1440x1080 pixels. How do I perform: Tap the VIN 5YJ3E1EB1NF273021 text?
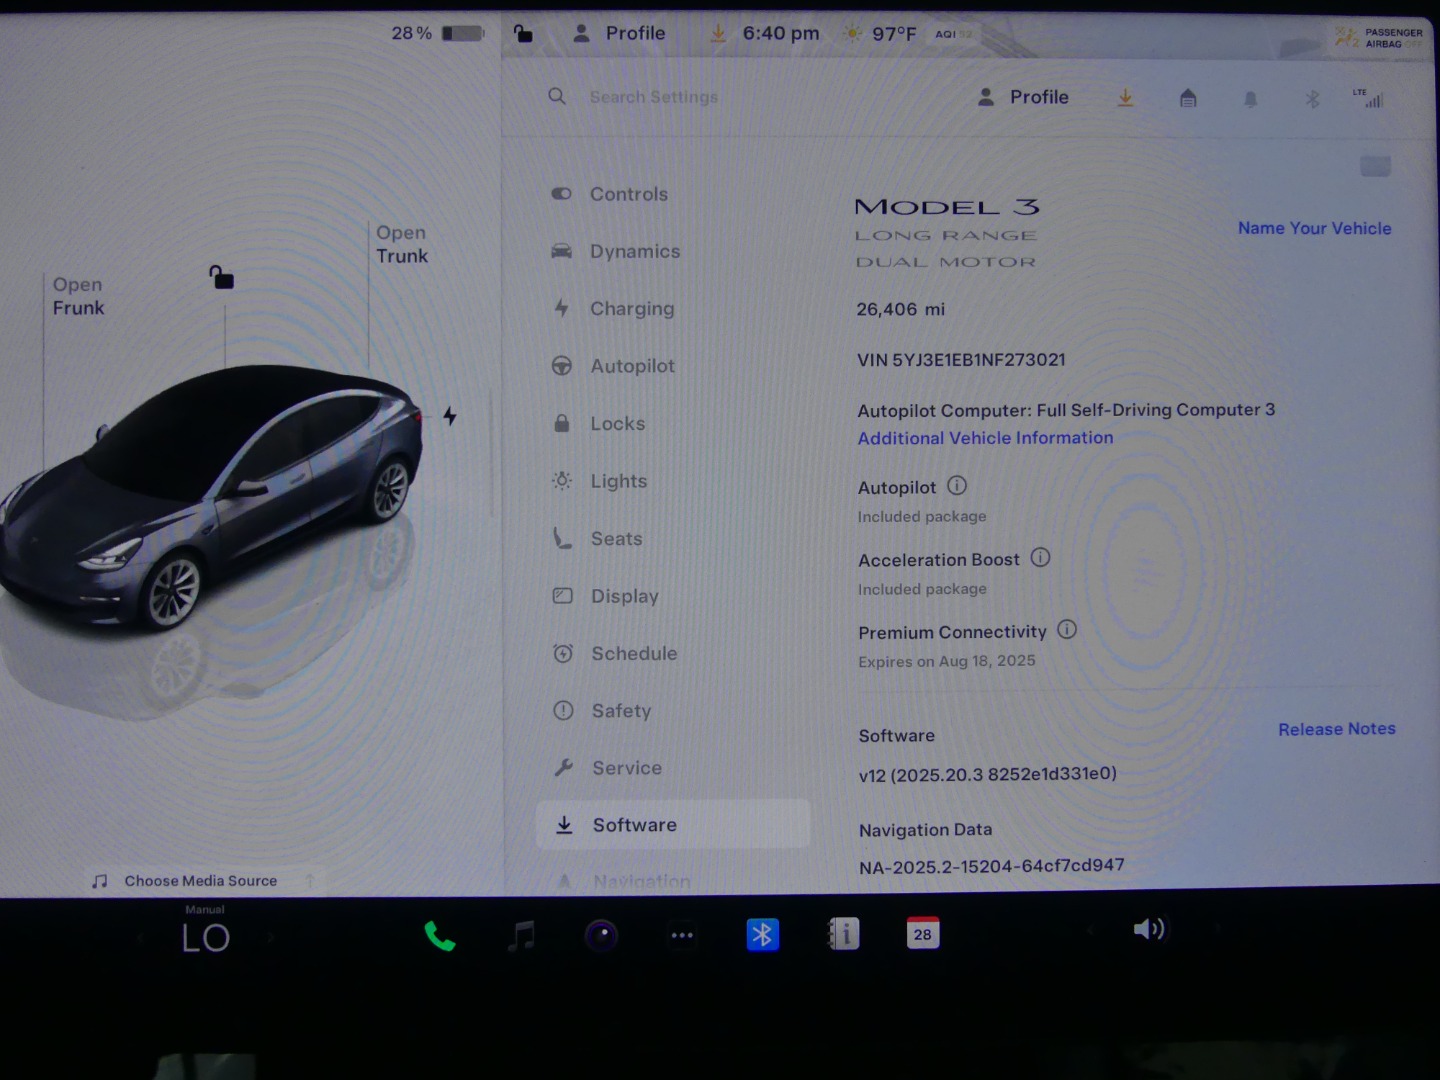point(961,360)
